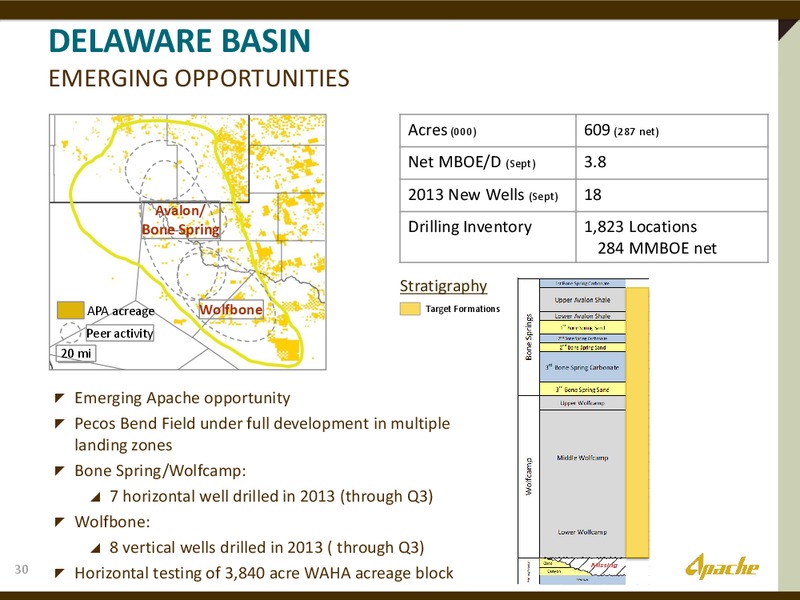Click the '3rd Bone Spring Sand' layer
Image resolution: width=800 pixels, height=600 pixels.
582,389
